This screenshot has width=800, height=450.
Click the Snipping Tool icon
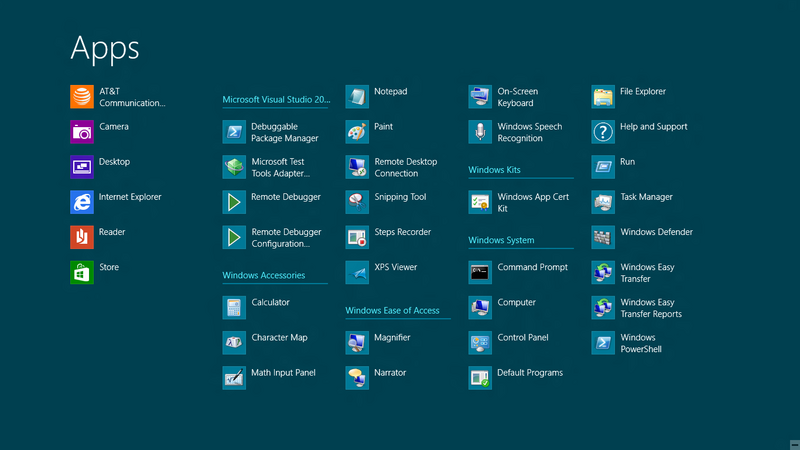[357, 202]
